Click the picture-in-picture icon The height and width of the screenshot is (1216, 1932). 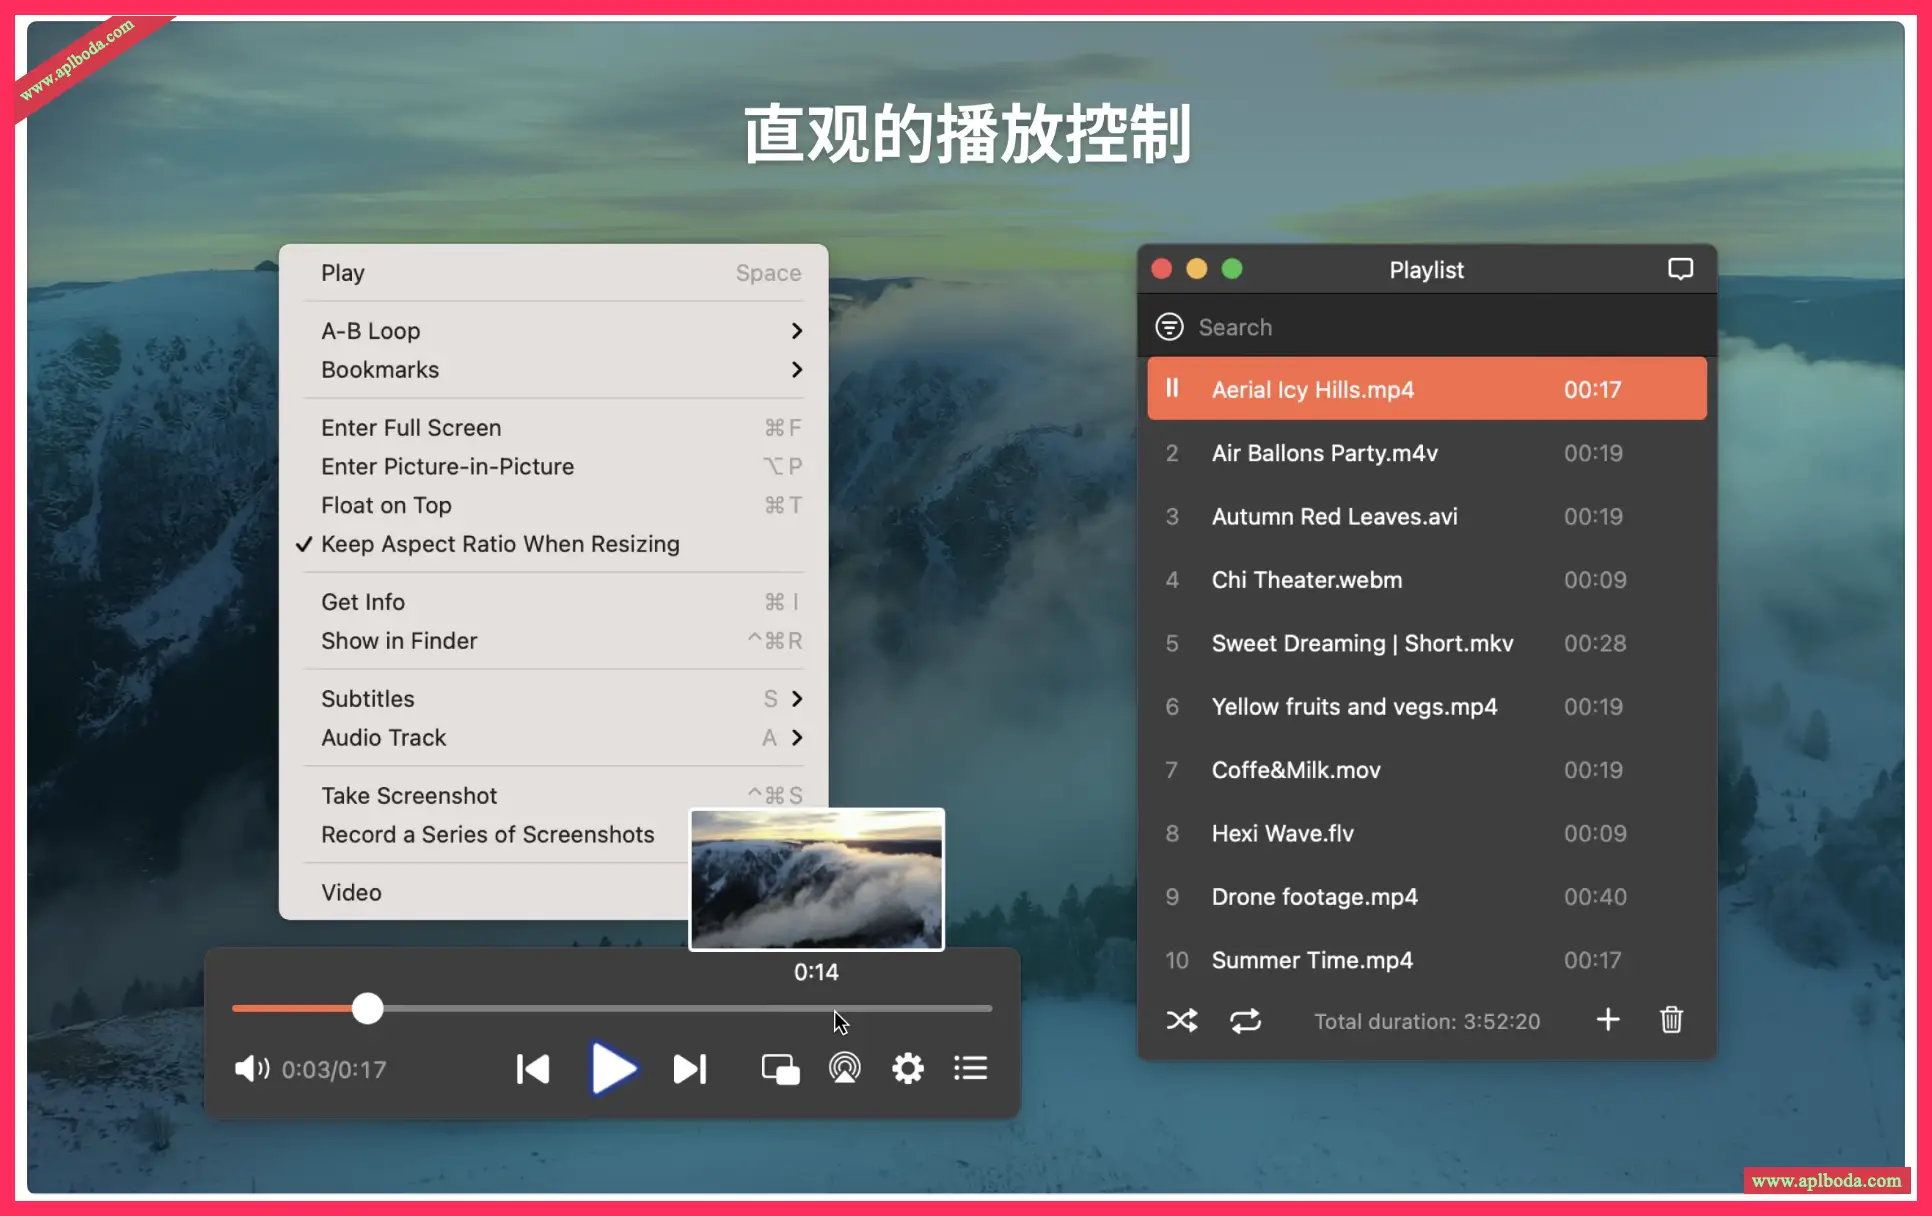(780, 1068)
